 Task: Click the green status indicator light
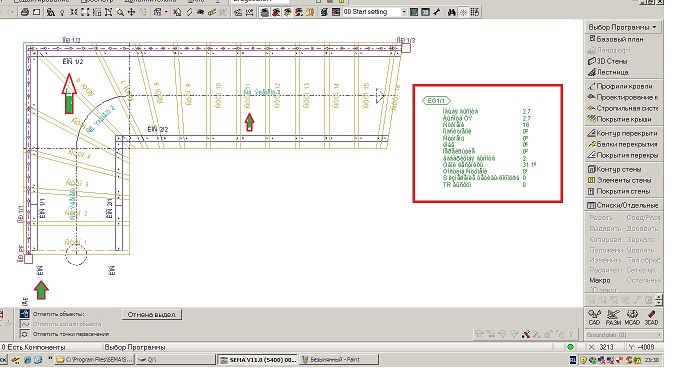coord(570,347)
